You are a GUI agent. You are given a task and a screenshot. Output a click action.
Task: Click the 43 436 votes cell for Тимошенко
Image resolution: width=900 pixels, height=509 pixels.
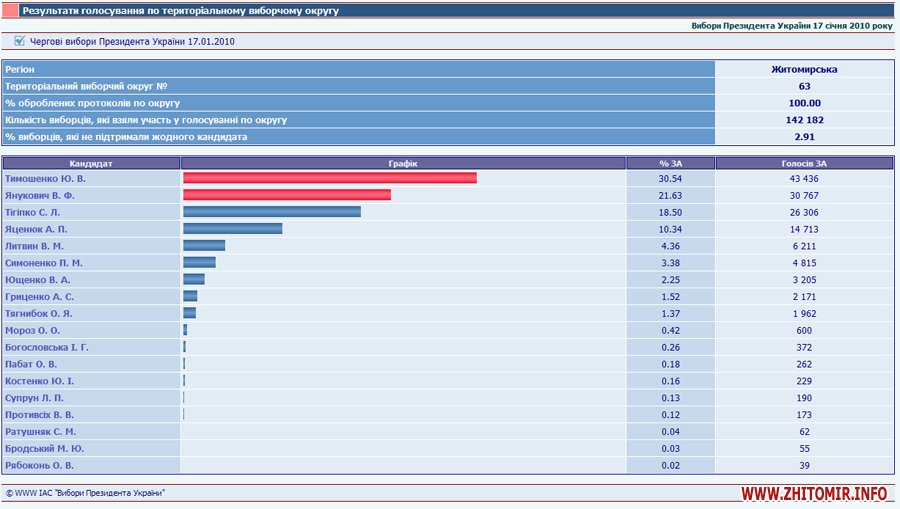tap(804, 178)
